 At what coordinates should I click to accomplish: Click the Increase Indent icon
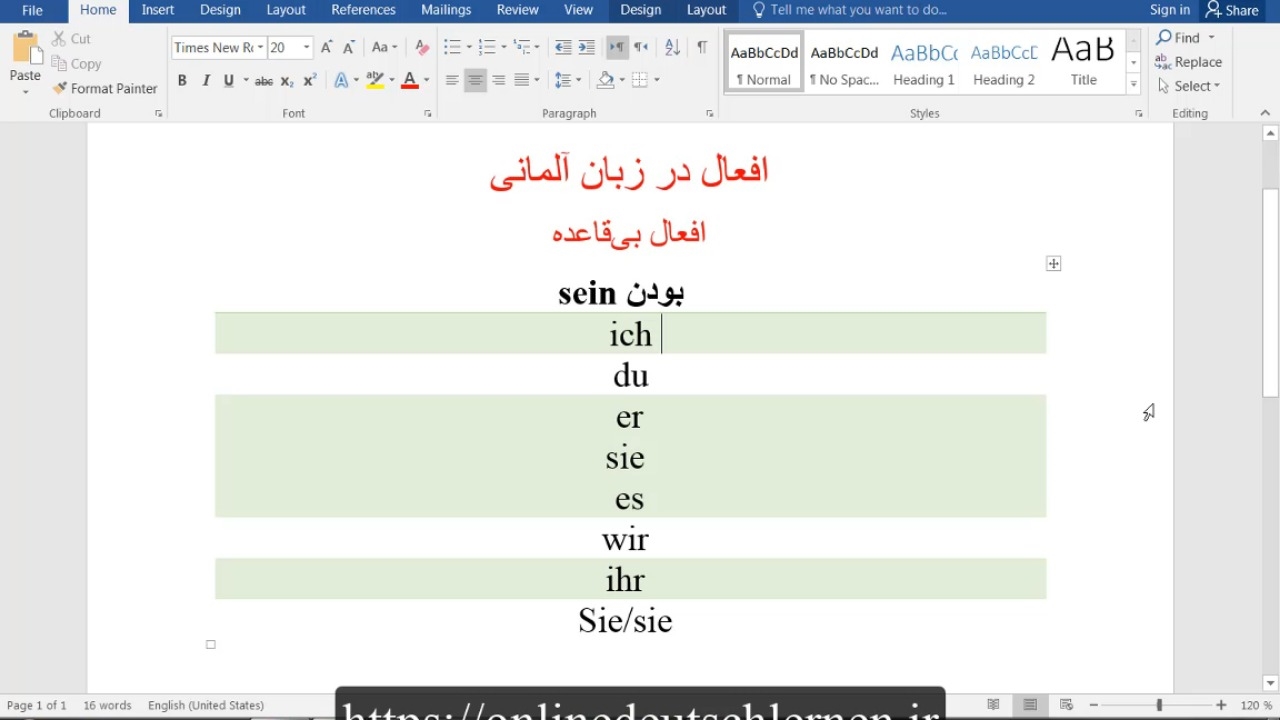[x=587, y=47]
